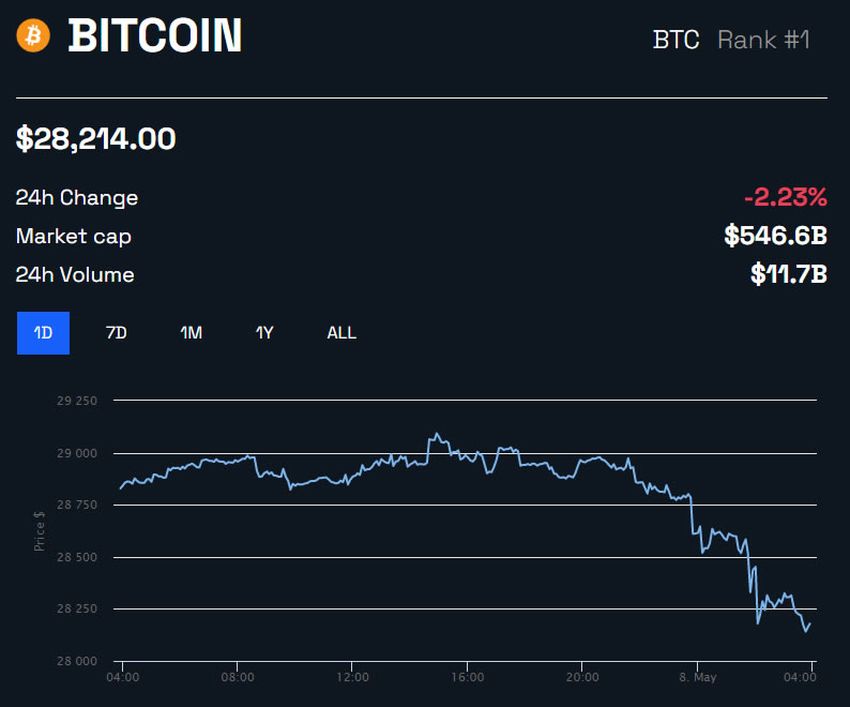Open the Rank #1 link
Viewport: 850px width, 707px height.
pos(763,40)
